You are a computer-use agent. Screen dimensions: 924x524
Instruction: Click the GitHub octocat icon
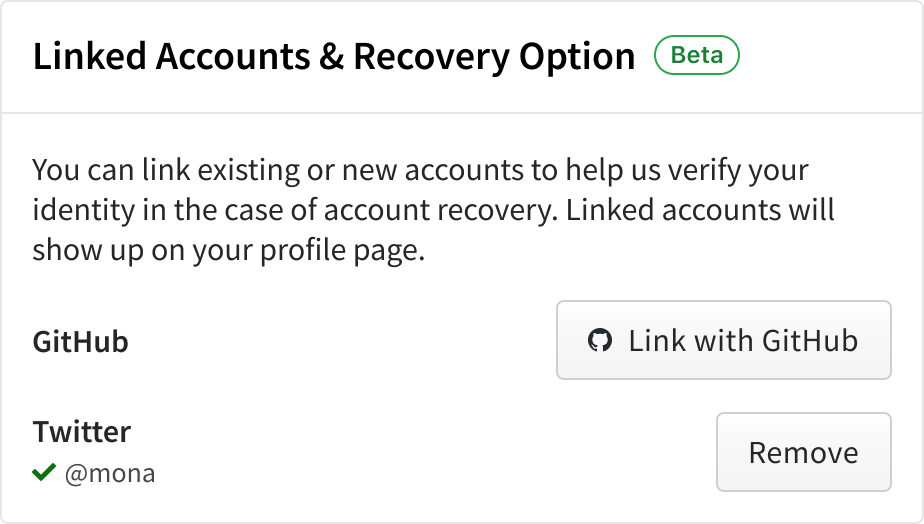click(599, 341)
